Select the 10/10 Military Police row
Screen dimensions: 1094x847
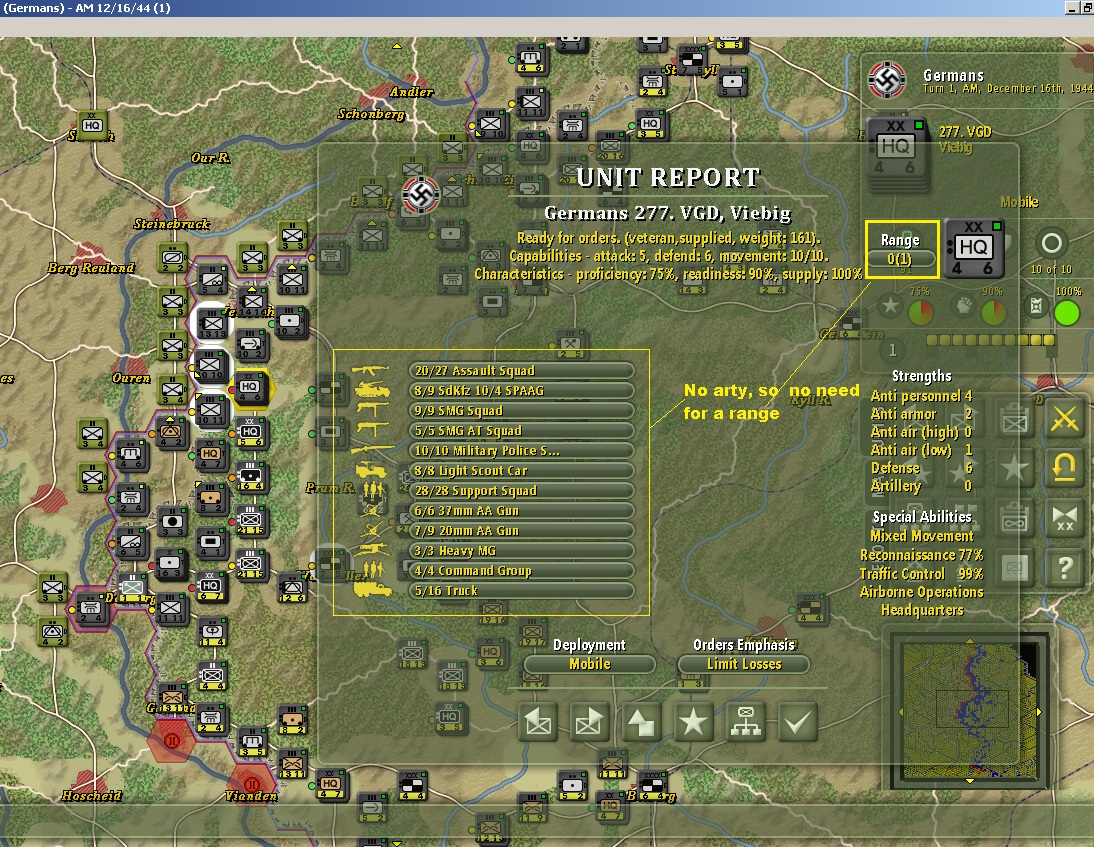click(521, 451)
